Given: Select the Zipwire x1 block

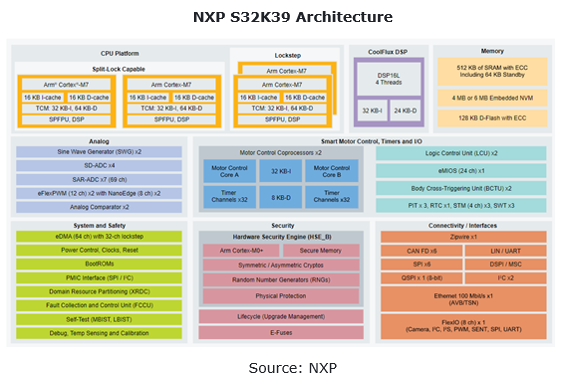Looking at the screenshot, I should 463,237.
